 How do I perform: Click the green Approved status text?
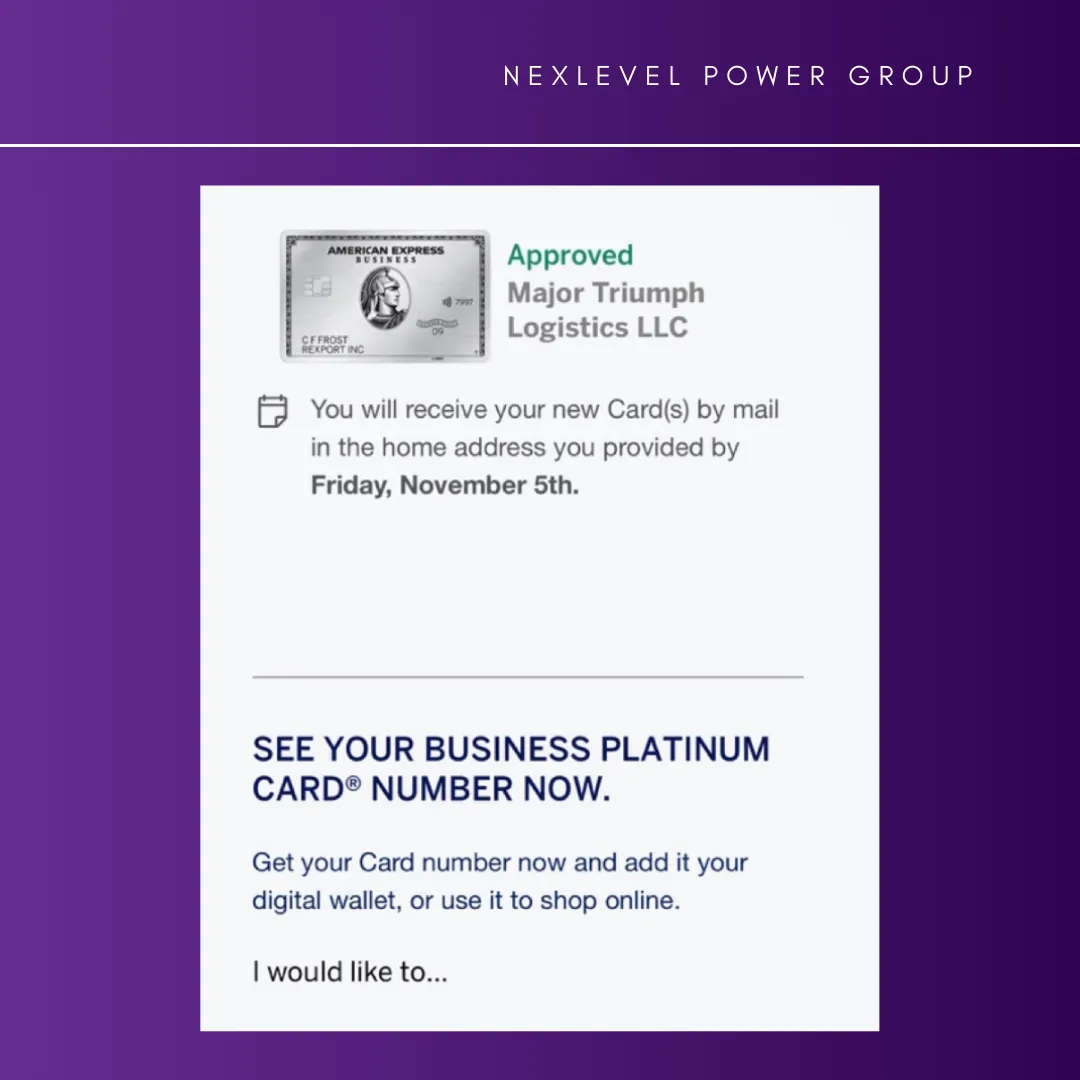point(570,255)
